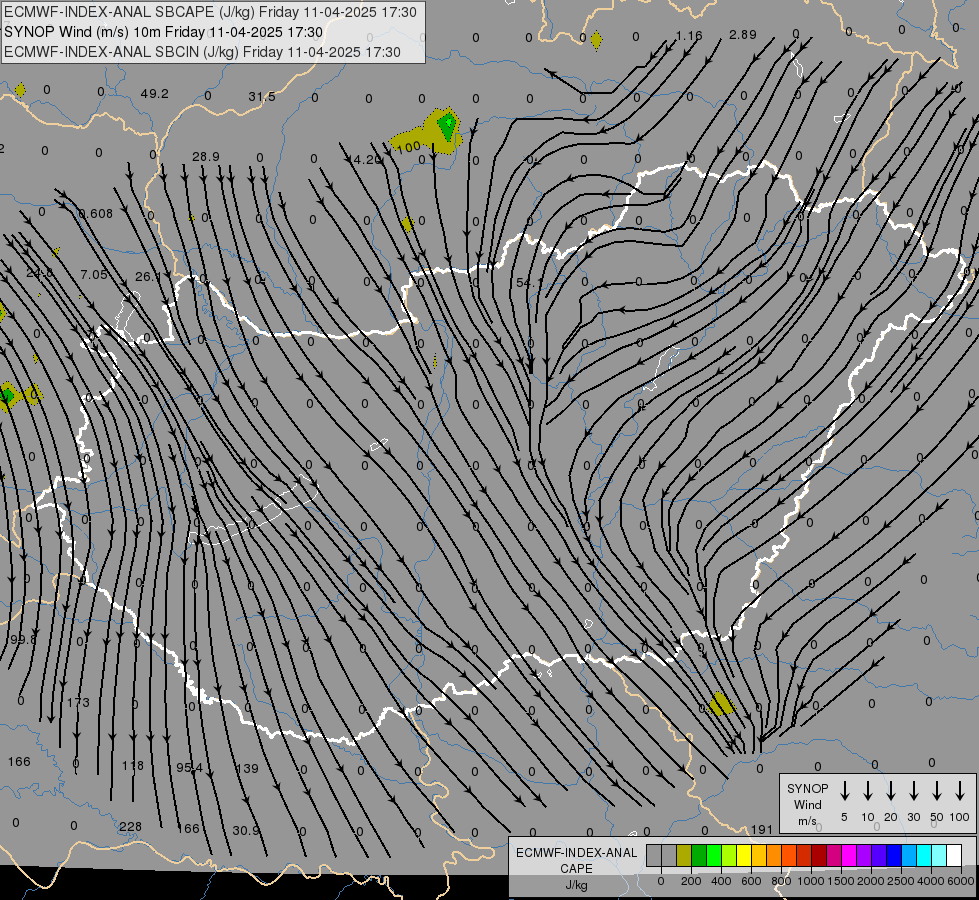This screenshot has width=979, height=900.
Task: Click the 200 tick label on color scale
Action: click(691, 881)
